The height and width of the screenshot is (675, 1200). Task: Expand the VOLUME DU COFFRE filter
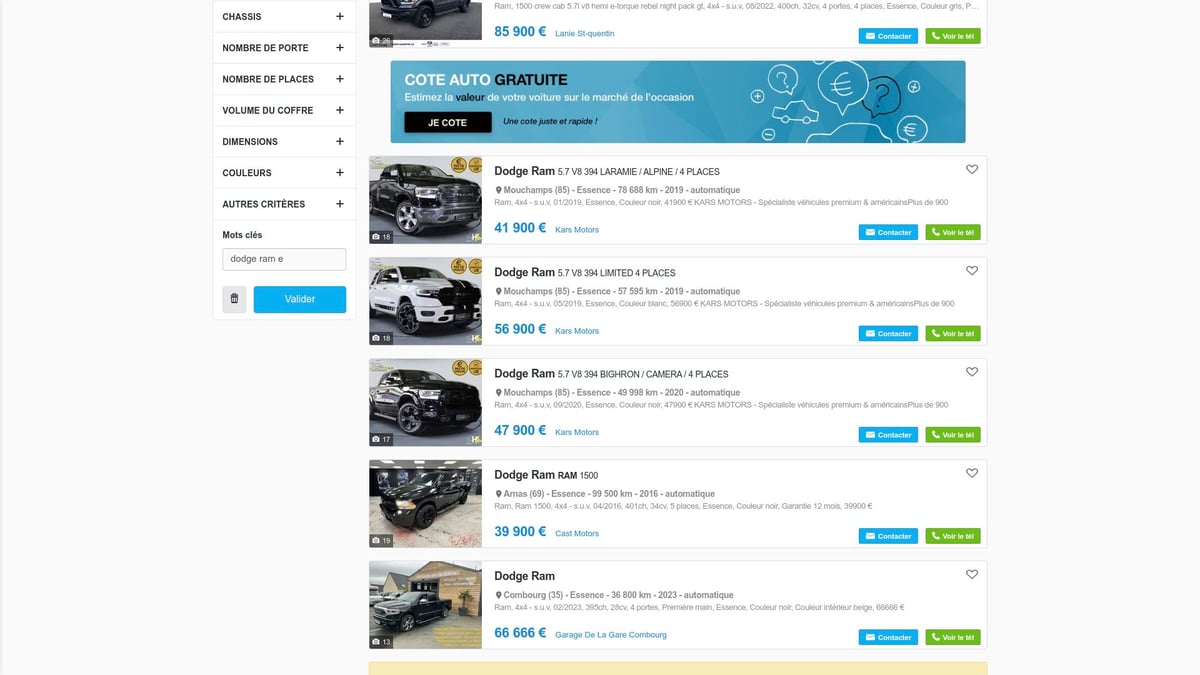pos(284,110)
